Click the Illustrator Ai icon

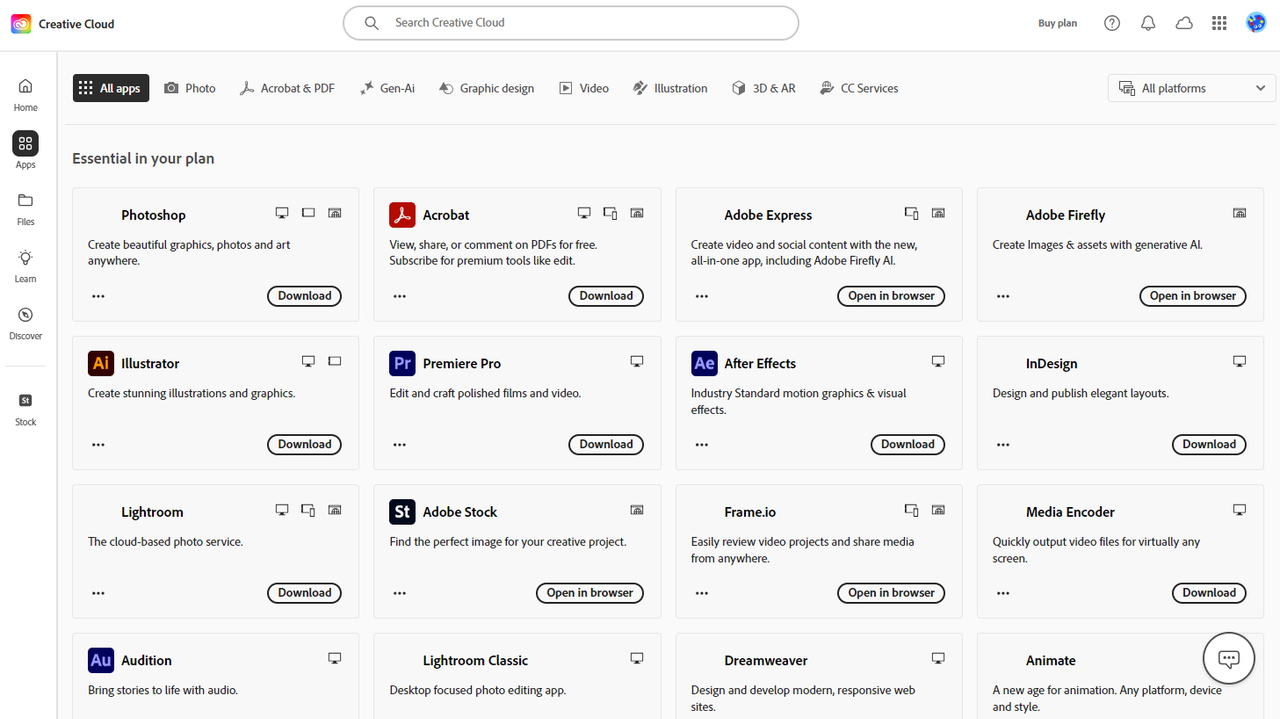pyautogui.click(x=101, y=363)
